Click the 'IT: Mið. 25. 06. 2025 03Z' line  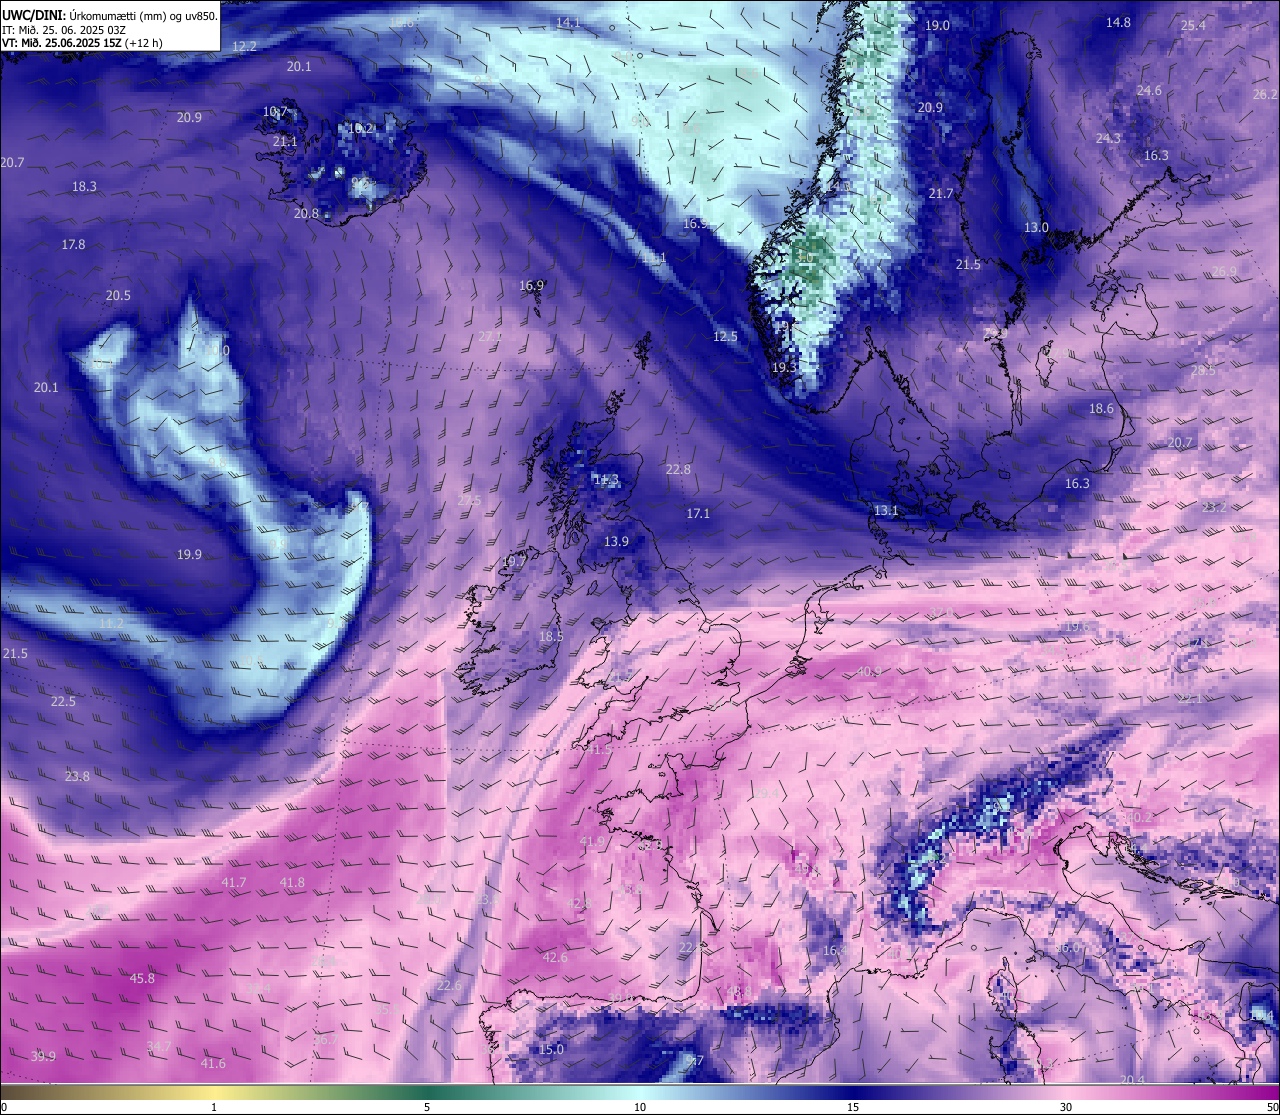[64, 30]
